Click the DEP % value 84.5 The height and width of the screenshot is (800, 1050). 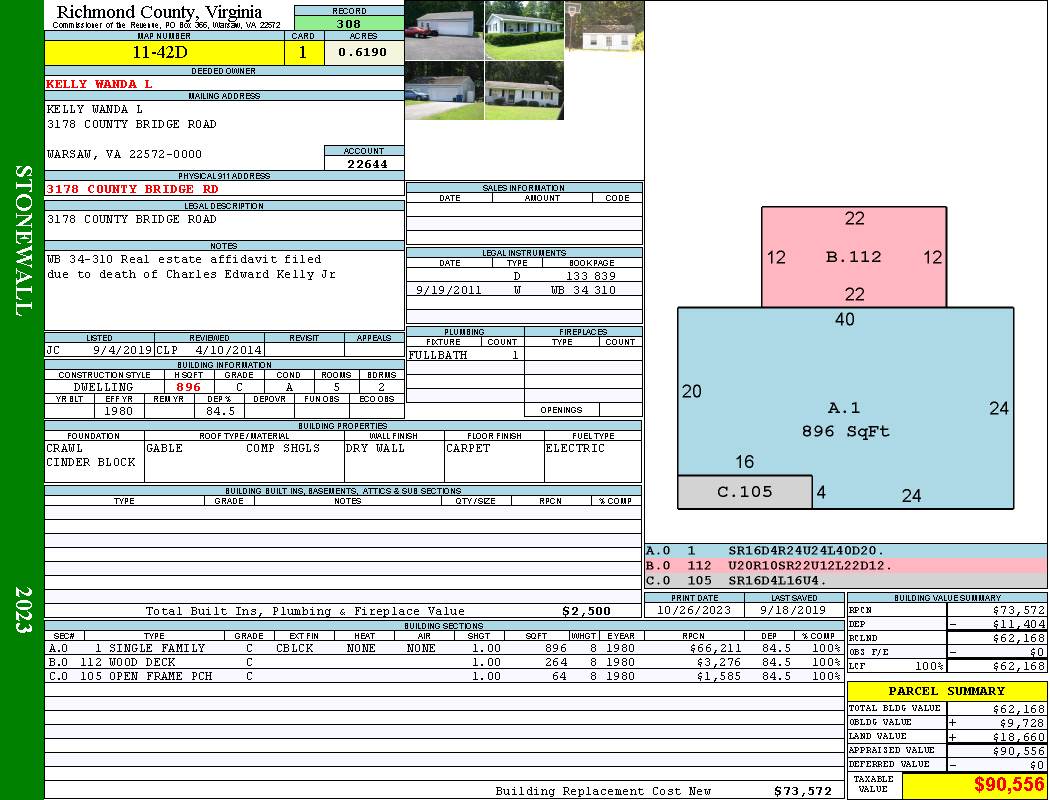click(220, 411)
